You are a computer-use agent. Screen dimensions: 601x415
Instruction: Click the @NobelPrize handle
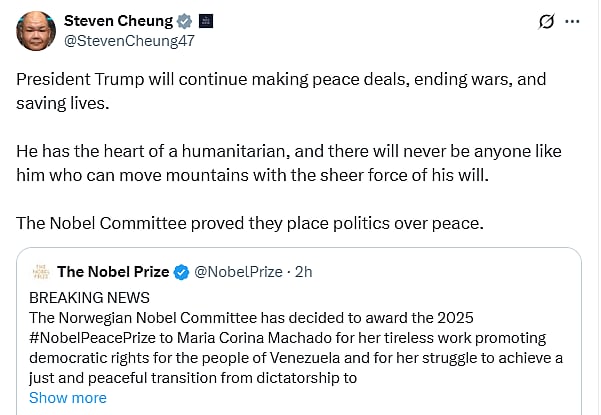tap(240, 271)
